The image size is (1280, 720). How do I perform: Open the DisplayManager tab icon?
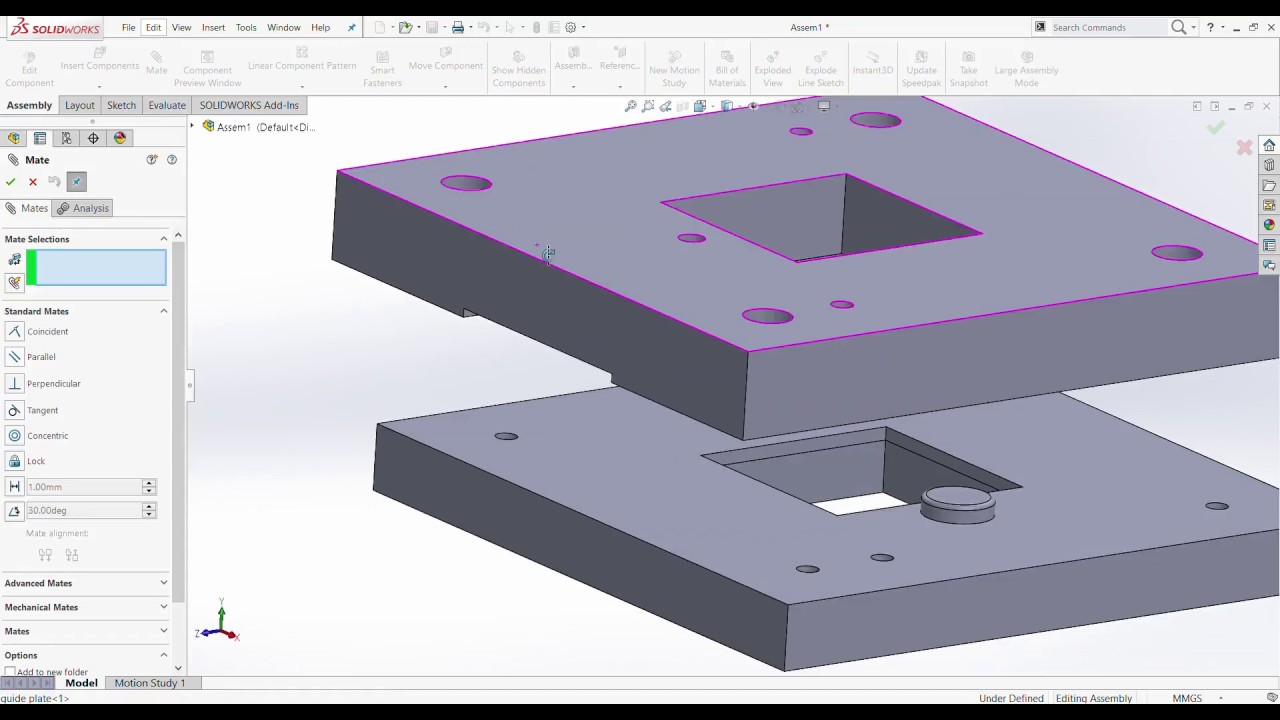[120, 138]
